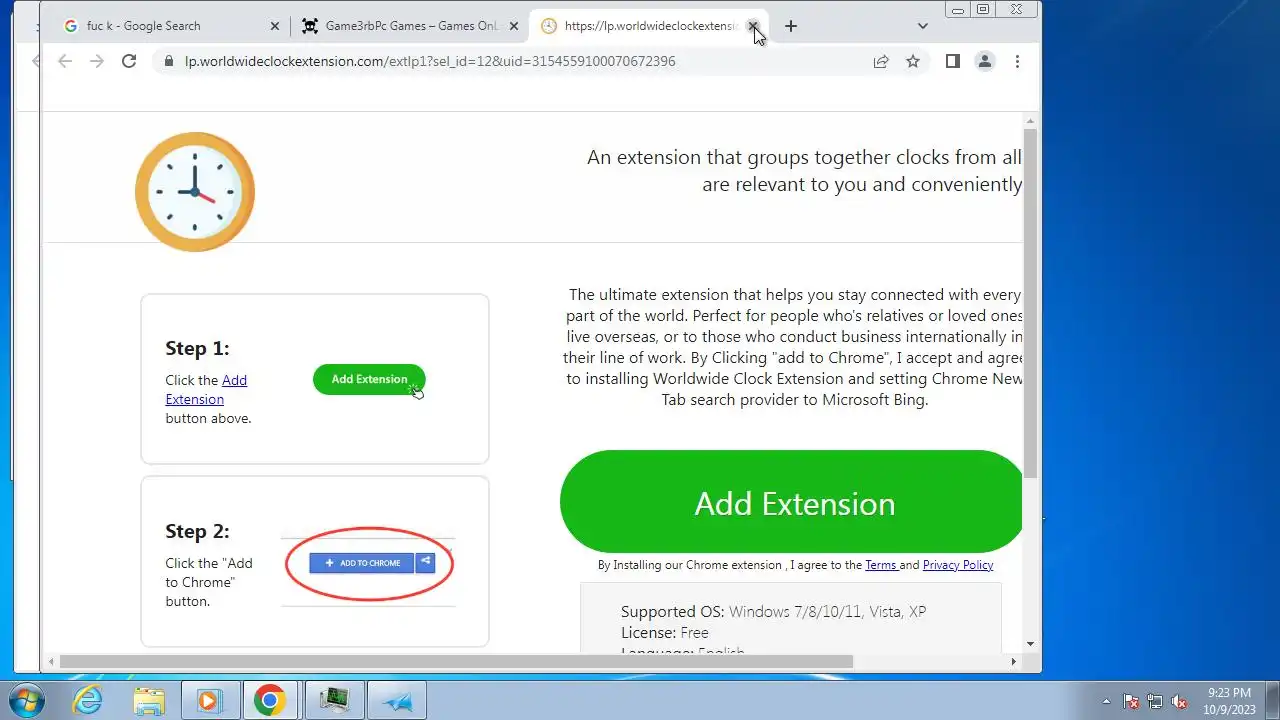Open volume tray icon

click(1179, 701)
